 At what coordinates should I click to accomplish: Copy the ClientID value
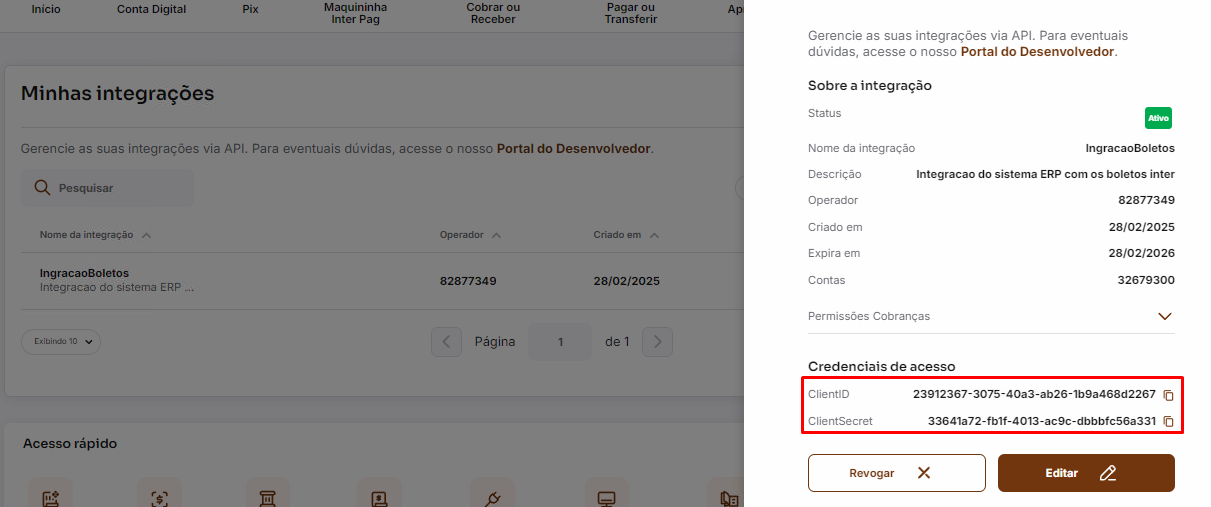tap(1168, 395)
